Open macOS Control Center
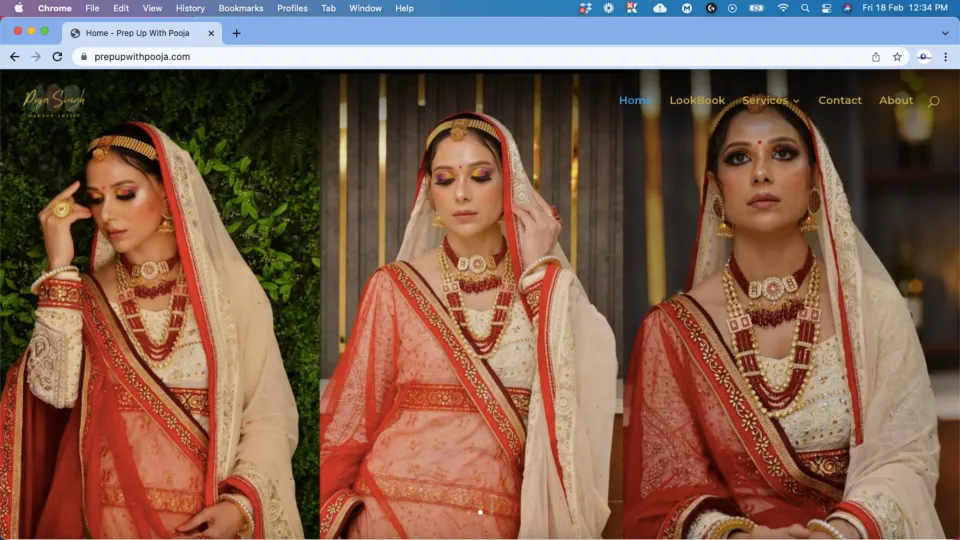Image resolution: width=960 pixels, height=540 pixels. 827,8
